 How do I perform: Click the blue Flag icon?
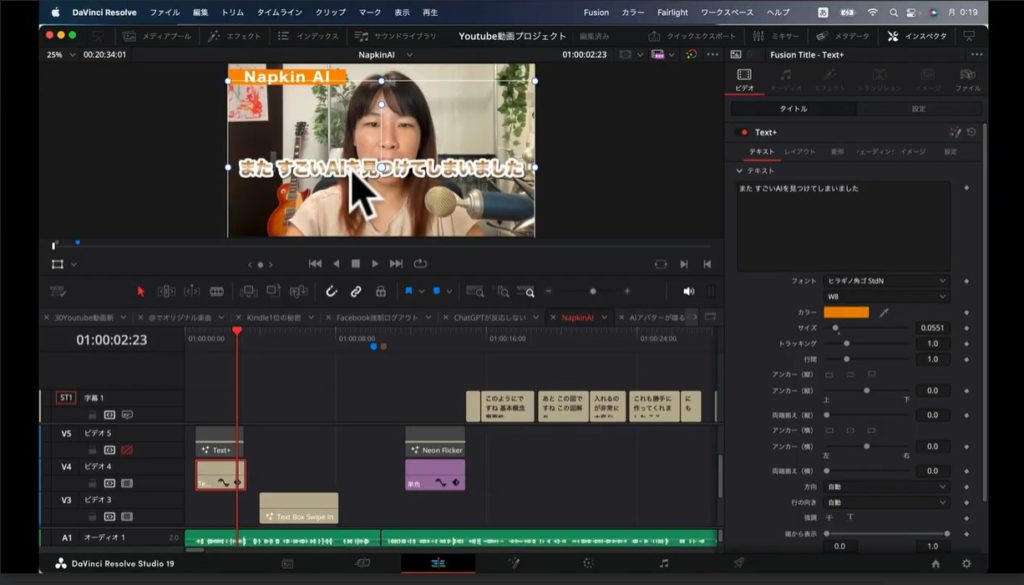coord(409,291)
